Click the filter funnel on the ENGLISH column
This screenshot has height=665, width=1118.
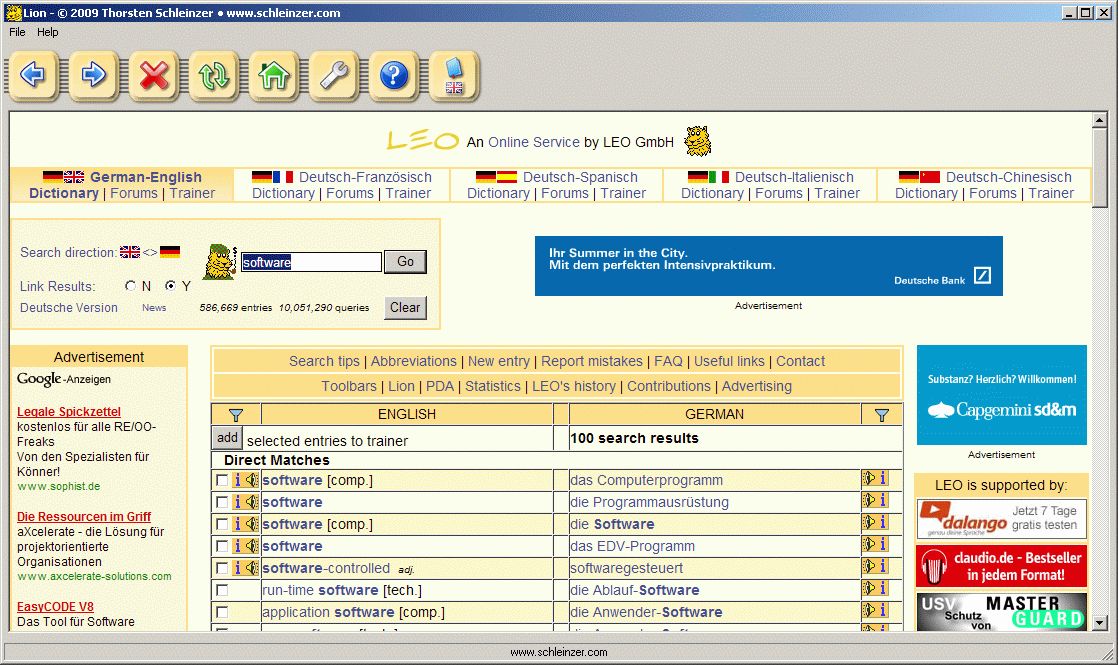click(x=236, y=413)
